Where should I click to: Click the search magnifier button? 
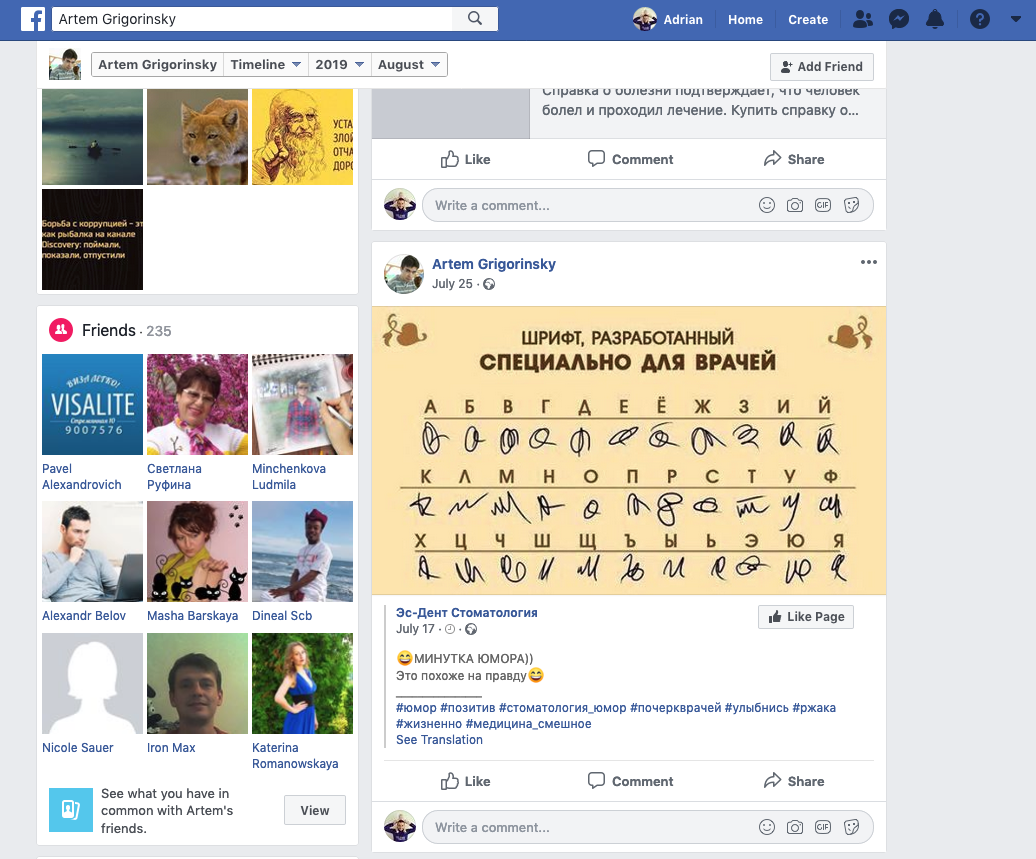pos(475,19)
